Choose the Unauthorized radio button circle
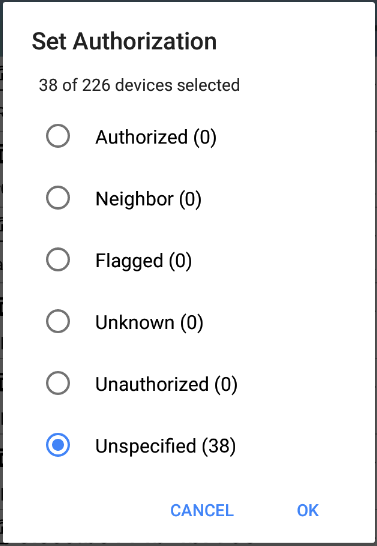 click(58, 383)
